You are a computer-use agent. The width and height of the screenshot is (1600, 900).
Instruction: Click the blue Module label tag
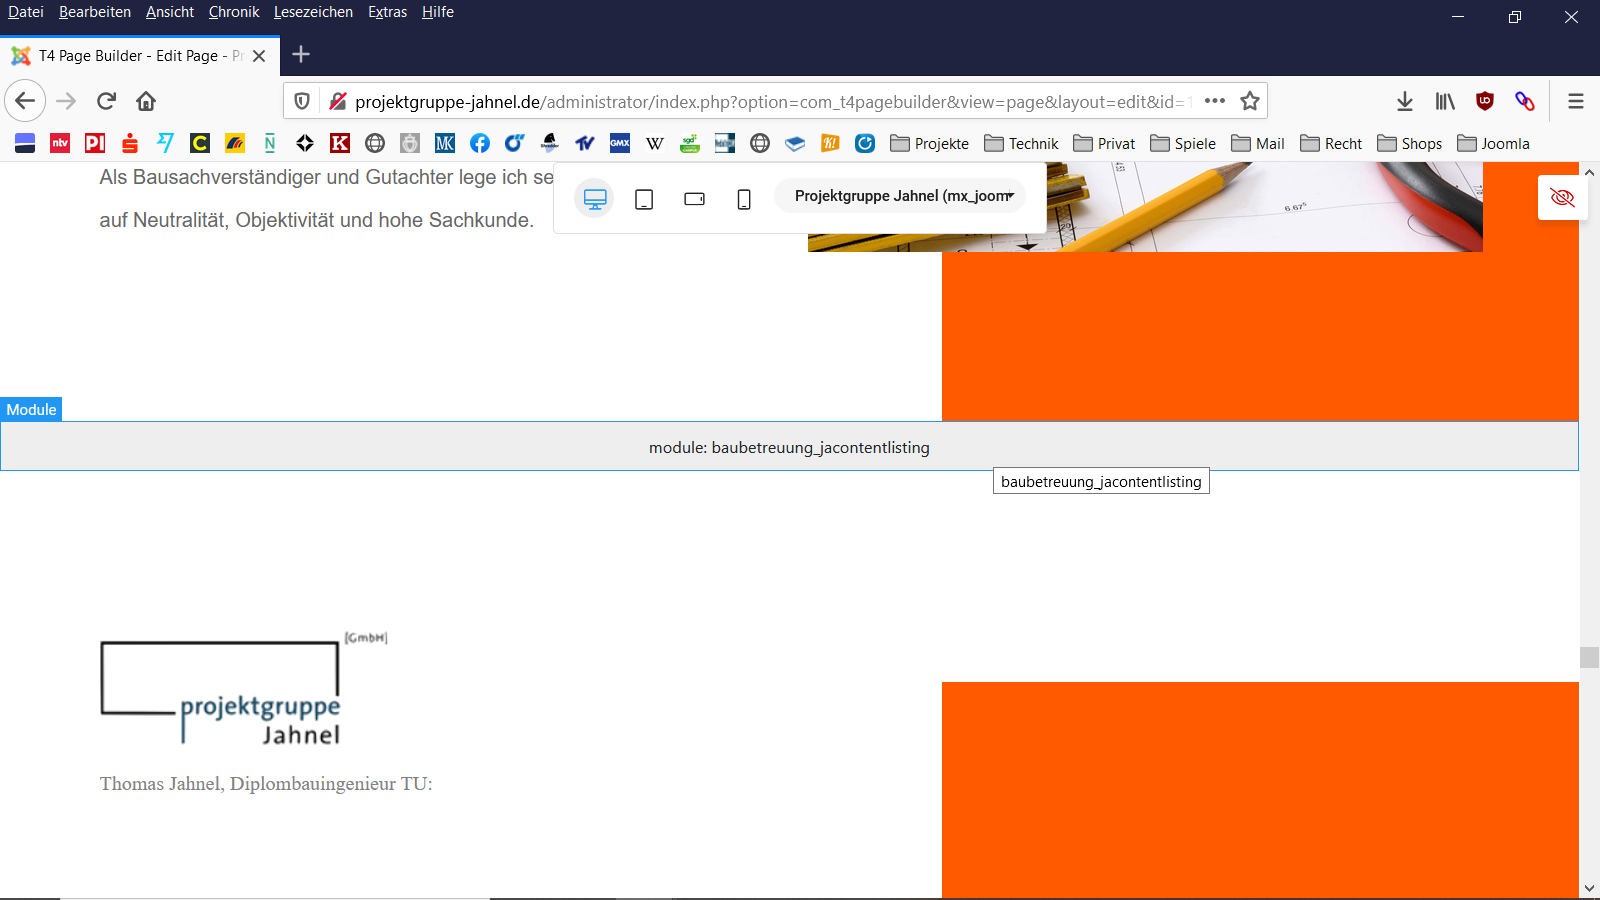[31, 409]
